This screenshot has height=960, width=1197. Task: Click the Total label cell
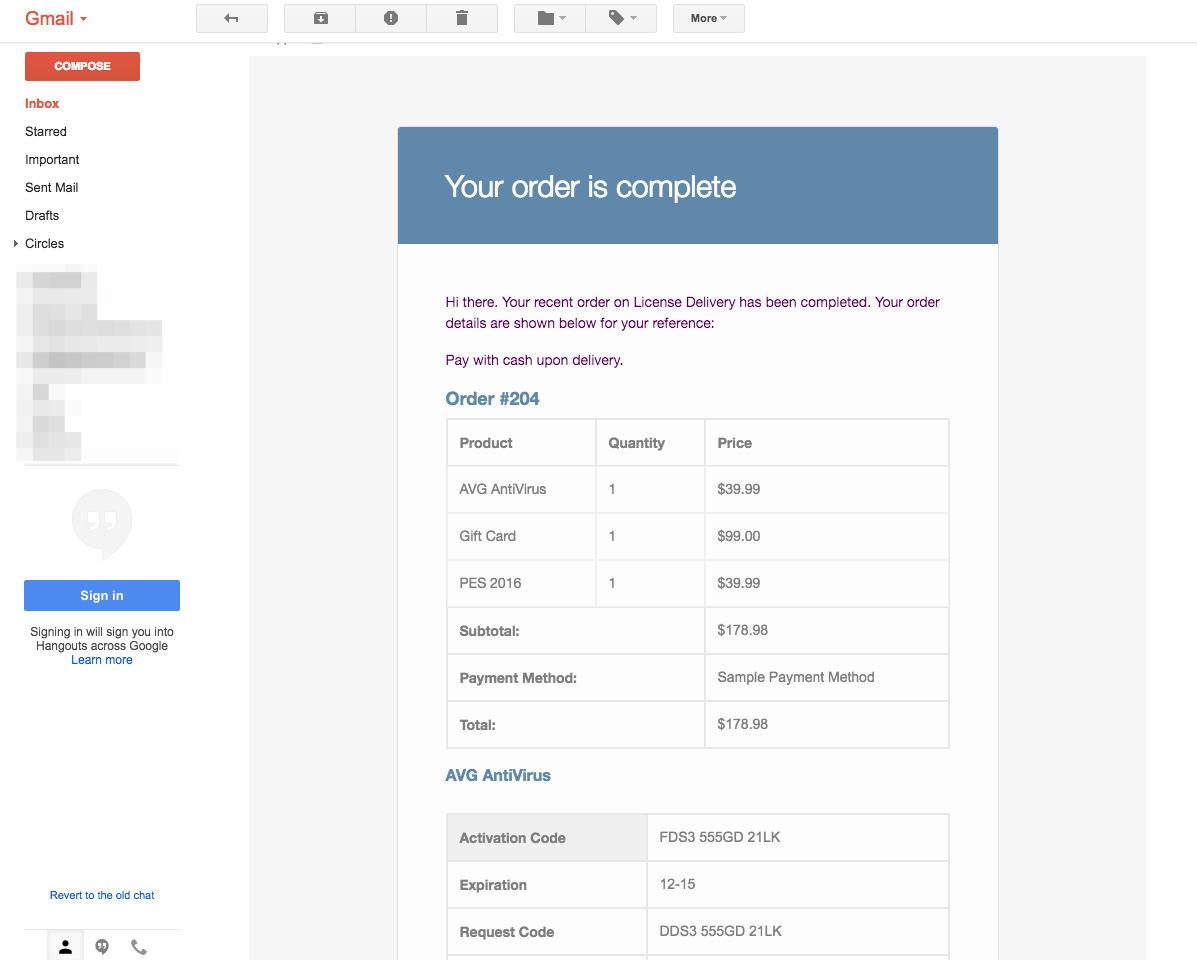(576, 725)
